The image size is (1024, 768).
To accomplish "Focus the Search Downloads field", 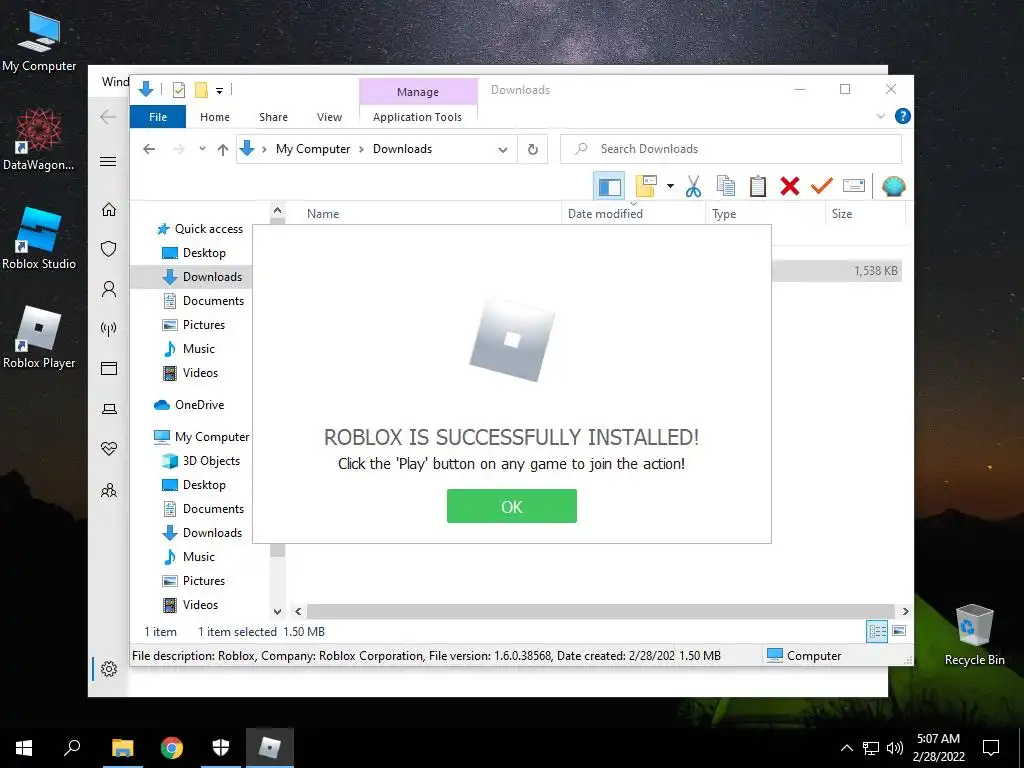I will pos(731,149).
